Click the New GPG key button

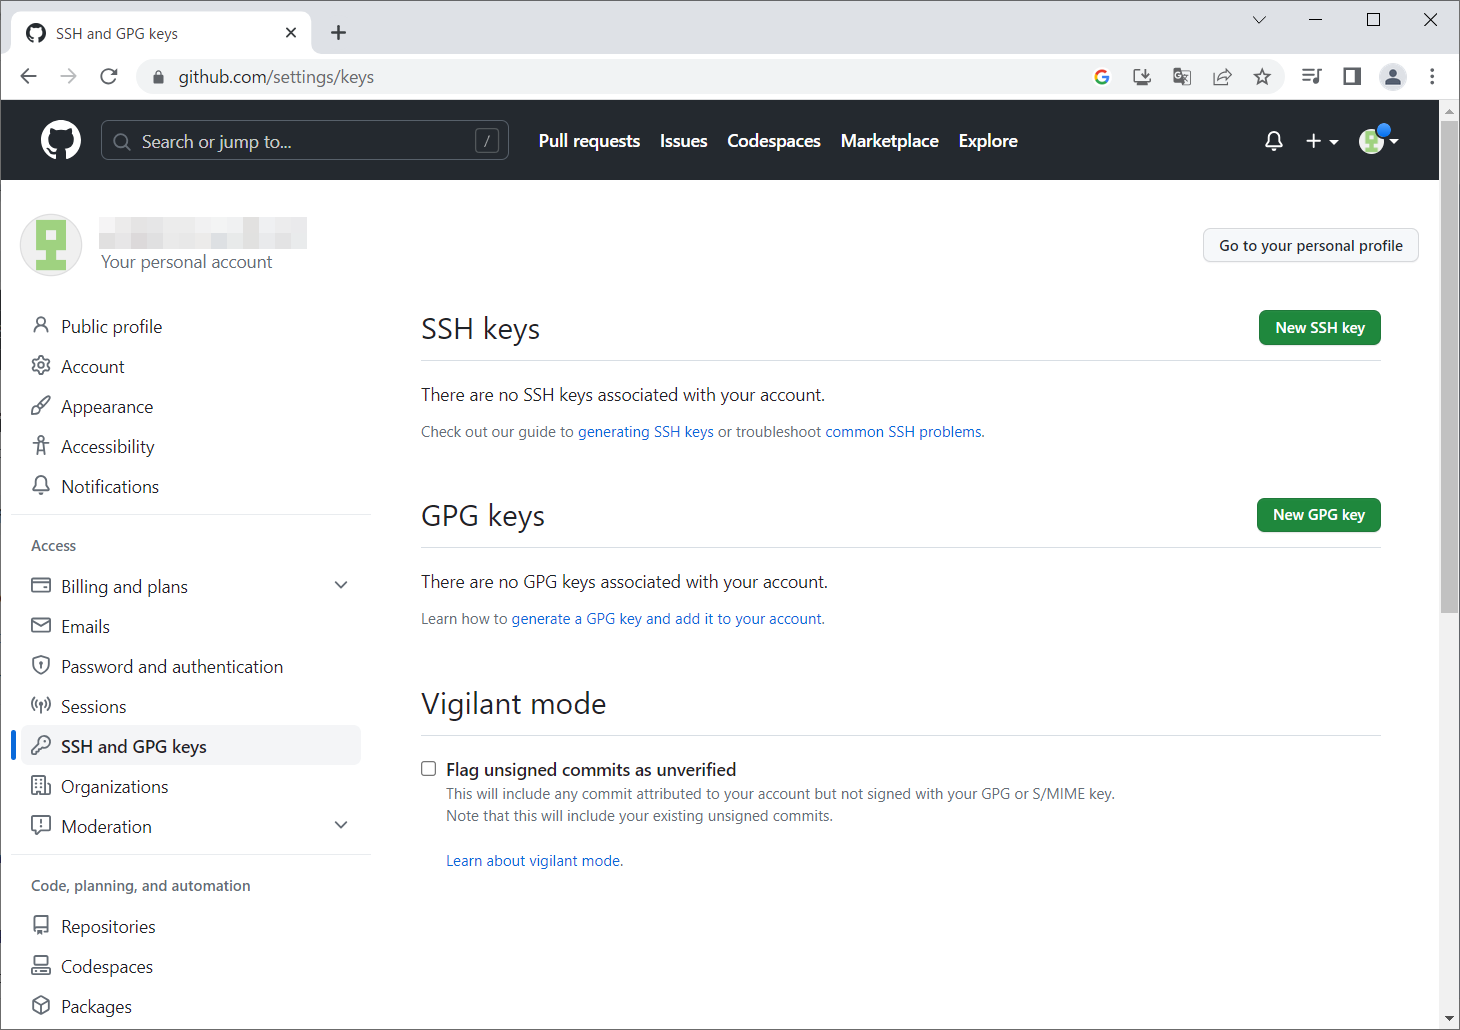click(1318, 515)
